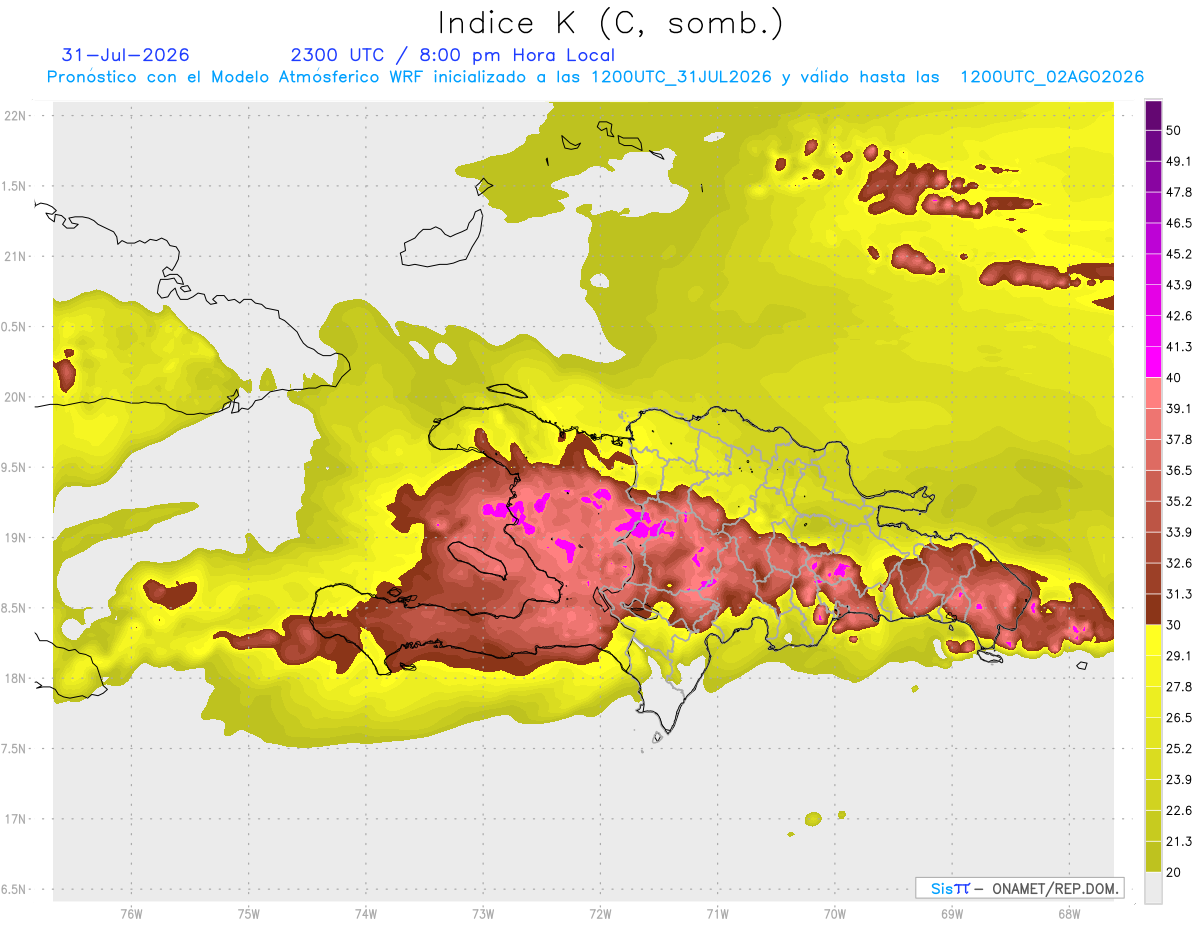
Task: Click the "76W" longitude label
Action: pyautogui.click(x=131, y=913)
